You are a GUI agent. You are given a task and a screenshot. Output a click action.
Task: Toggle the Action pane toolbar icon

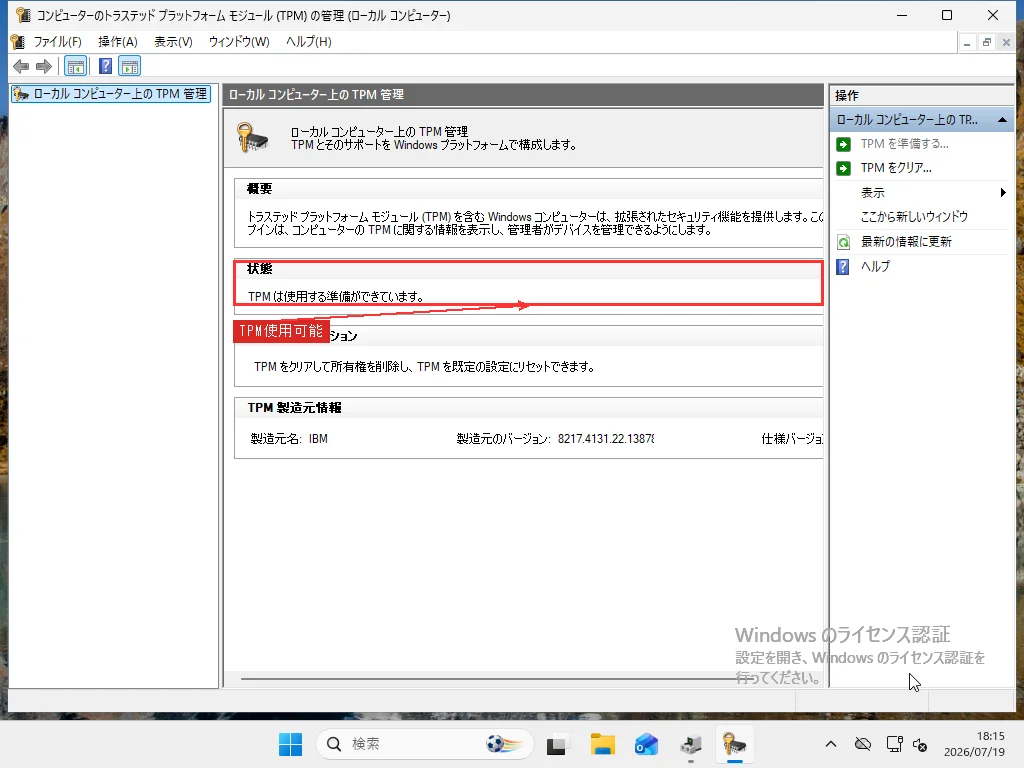[x=129, y=66]
